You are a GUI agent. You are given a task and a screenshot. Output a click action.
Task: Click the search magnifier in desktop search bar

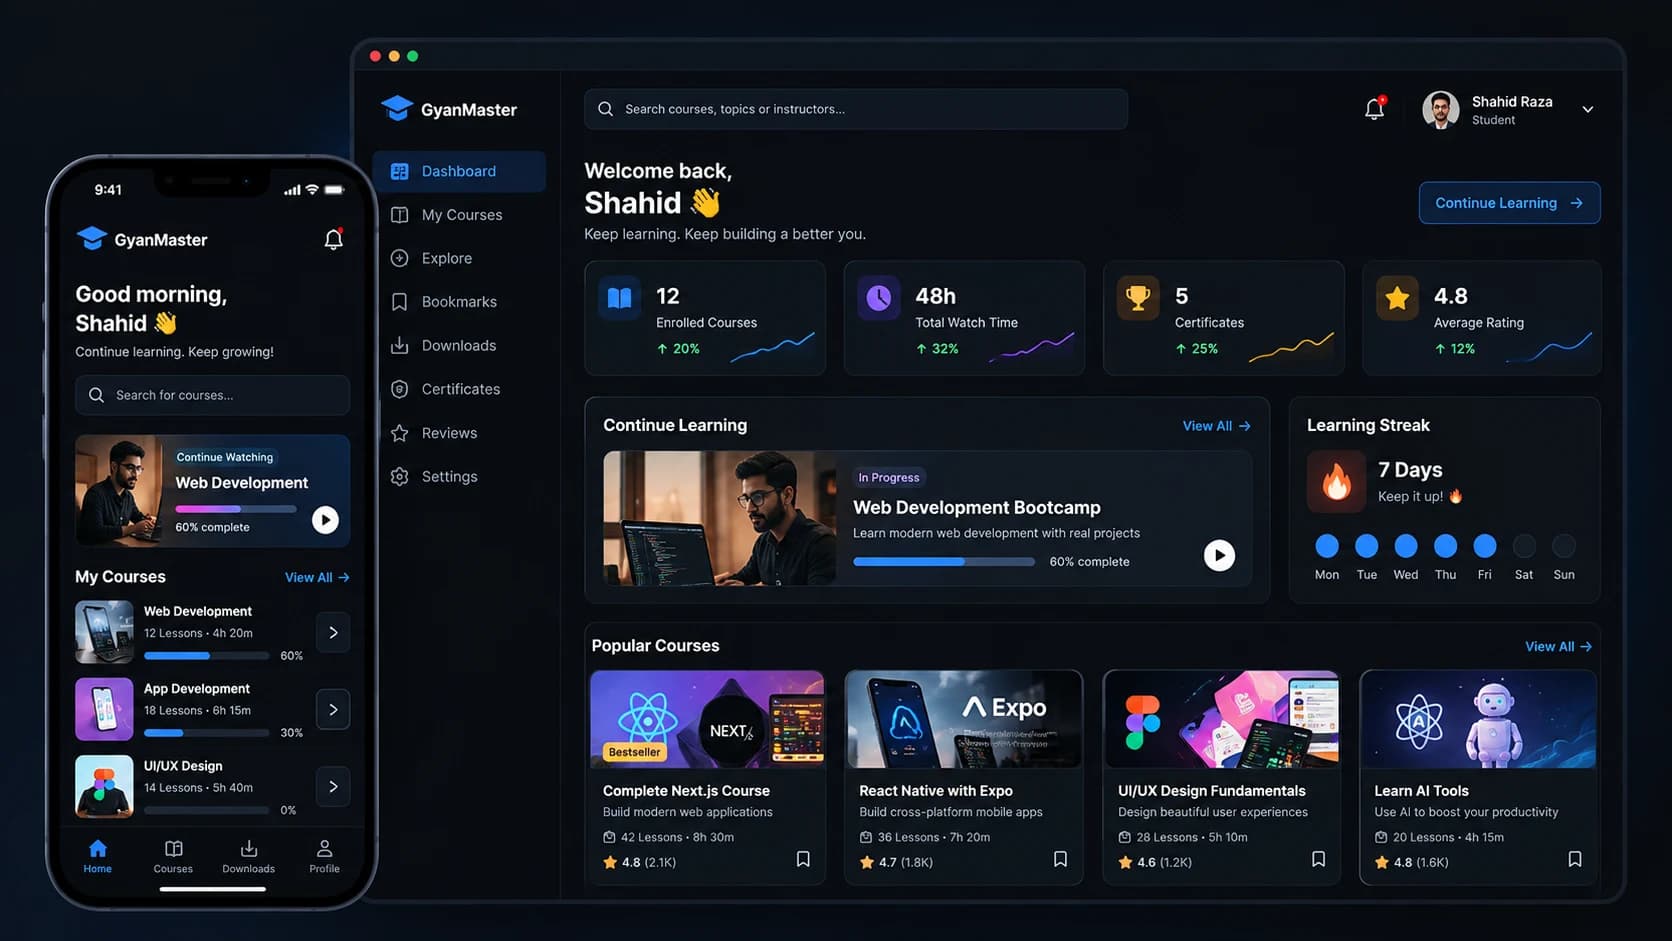coord(605,109)
